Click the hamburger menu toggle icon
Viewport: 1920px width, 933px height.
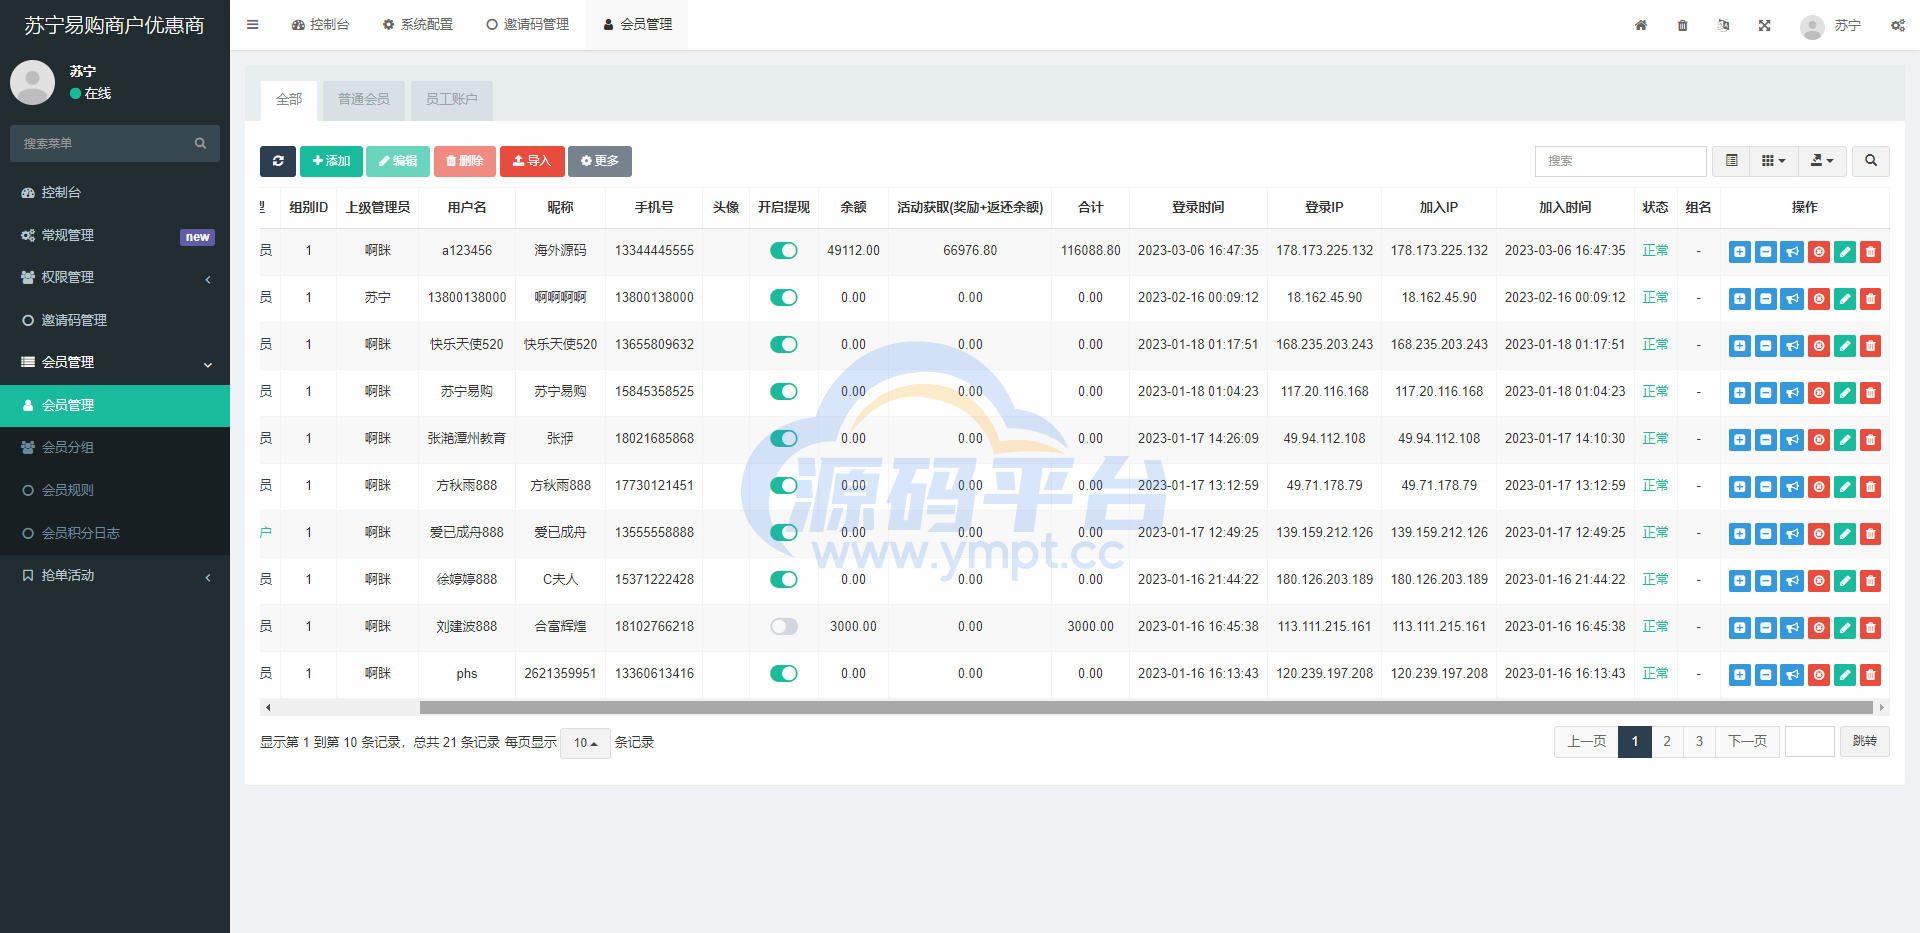252,25
